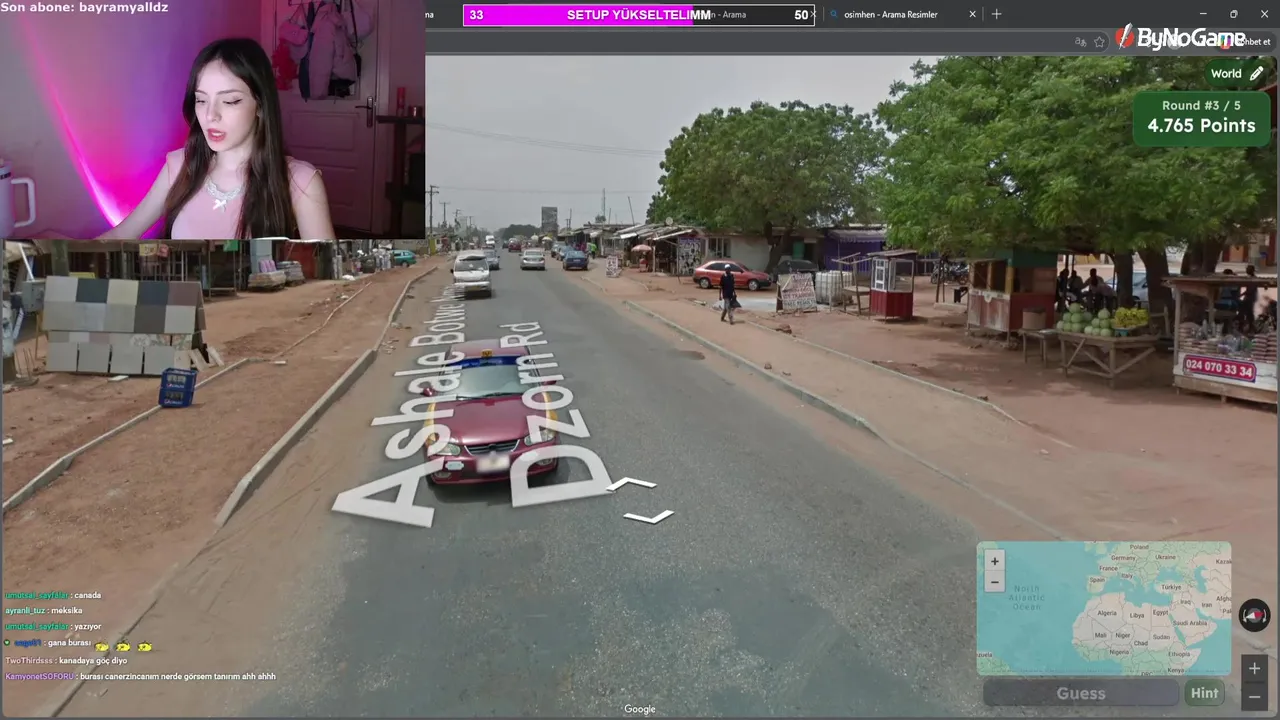Click chat username KamyonetSOFORU
Image resolution: width=1280 pixels, height=720 pixels.
click(40, 677)
